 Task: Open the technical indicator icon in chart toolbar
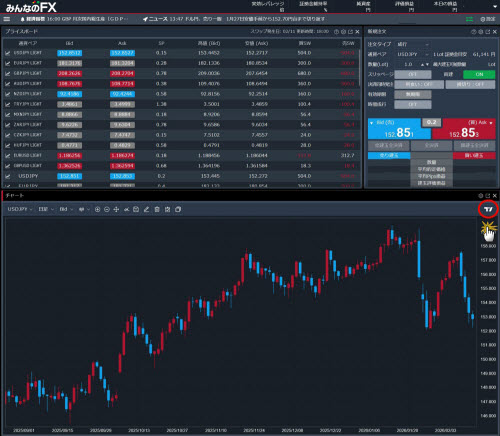tap(126, 209)
